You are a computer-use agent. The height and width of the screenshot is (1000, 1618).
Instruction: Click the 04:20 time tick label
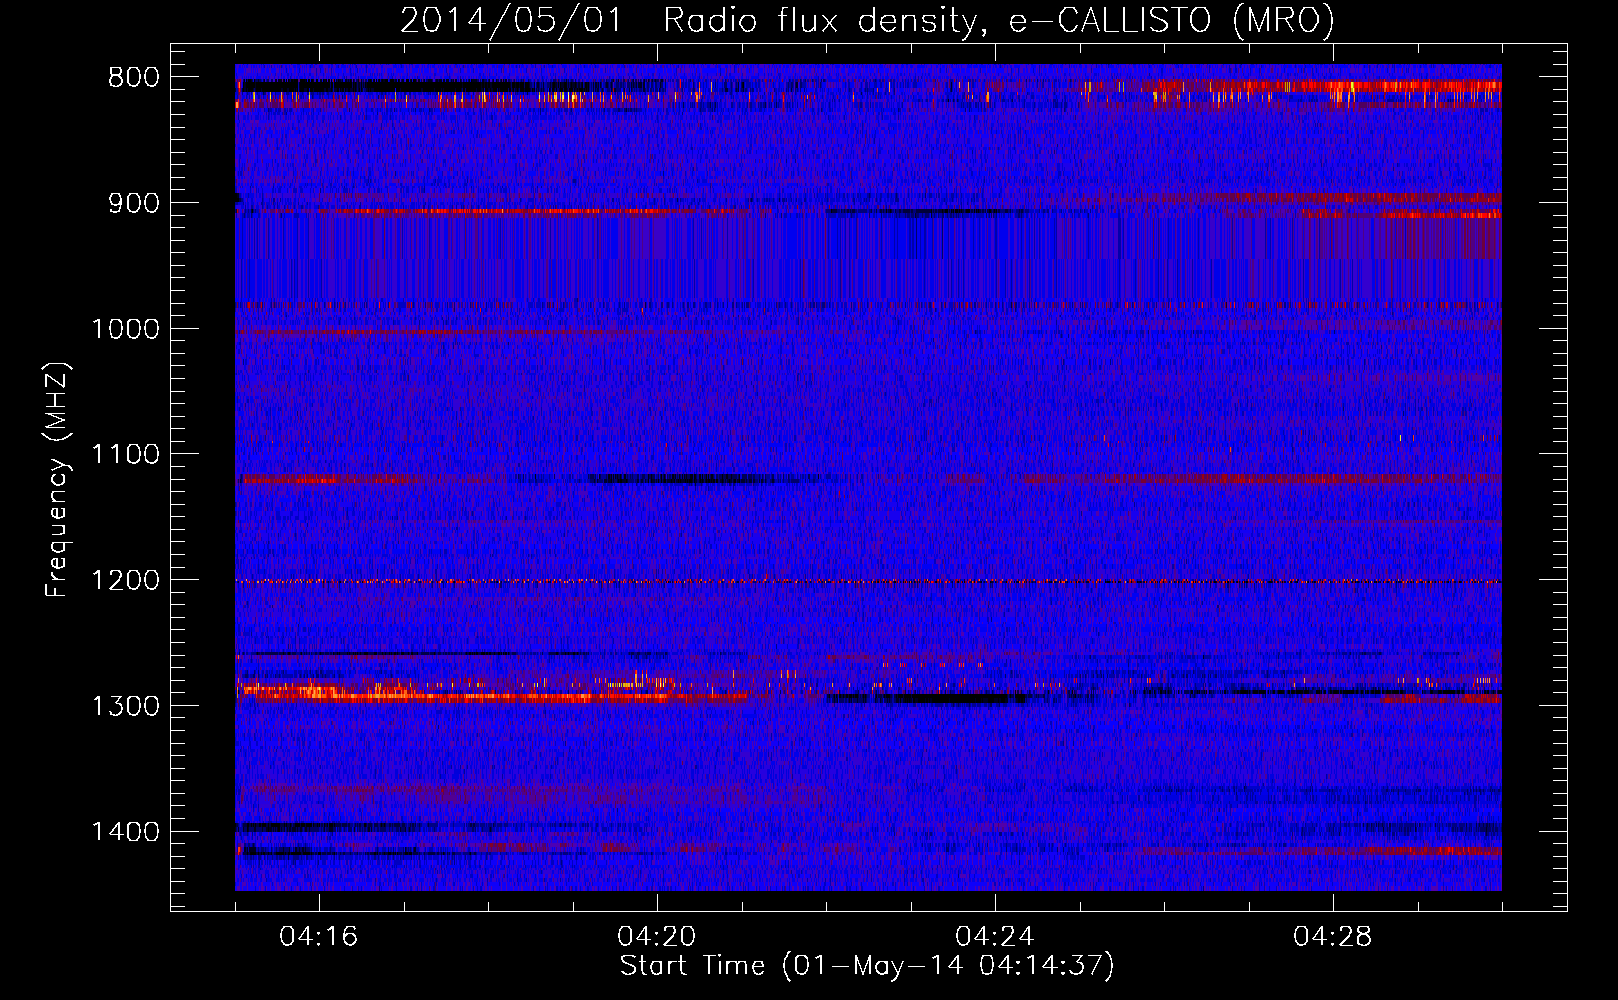point(657,937)
